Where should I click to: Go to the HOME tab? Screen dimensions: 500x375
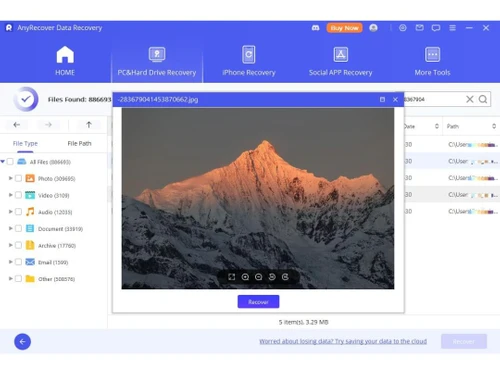click(x=65, y=61)
